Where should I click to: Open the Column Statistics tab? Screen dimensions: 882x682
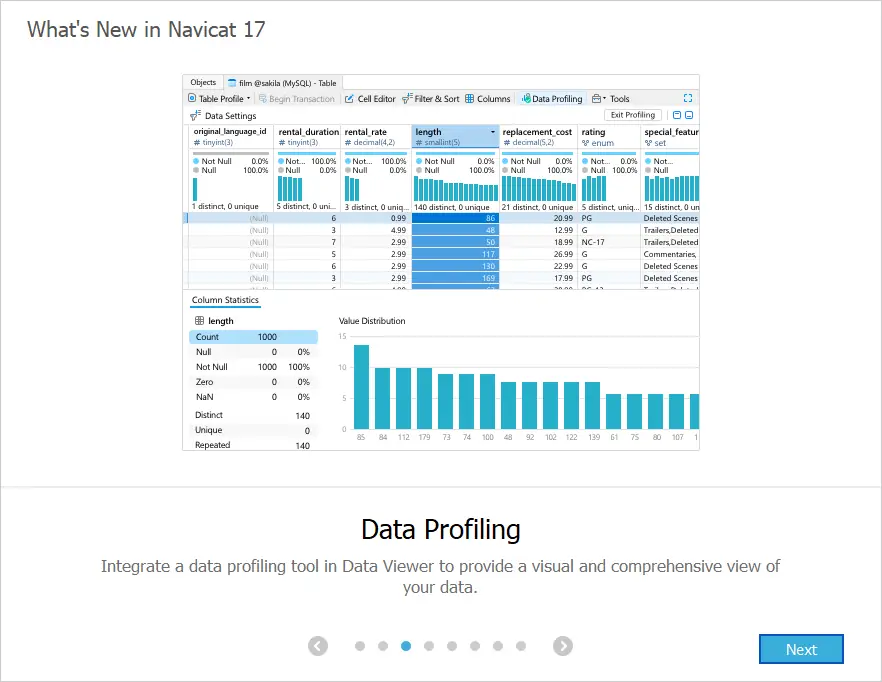(x=225, y=300)
